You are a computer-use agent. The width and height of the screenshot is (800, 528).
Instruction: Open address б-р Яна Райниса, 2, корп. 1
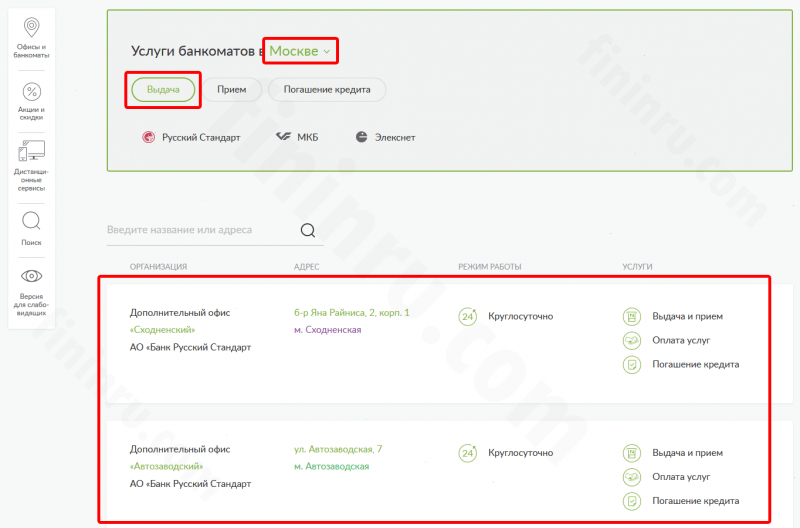point(352,313)
